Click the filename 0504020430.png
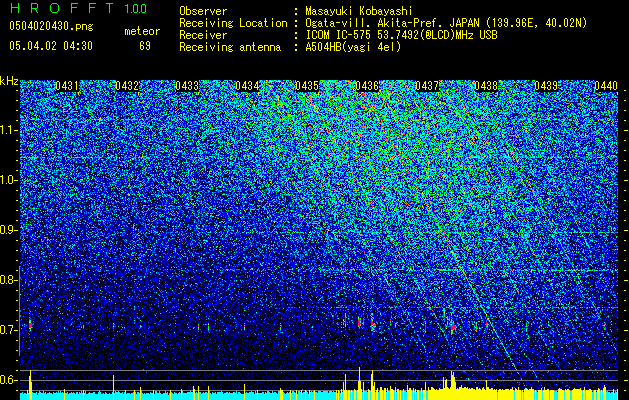Screen dimensions: 629x400 coord(51,26)
